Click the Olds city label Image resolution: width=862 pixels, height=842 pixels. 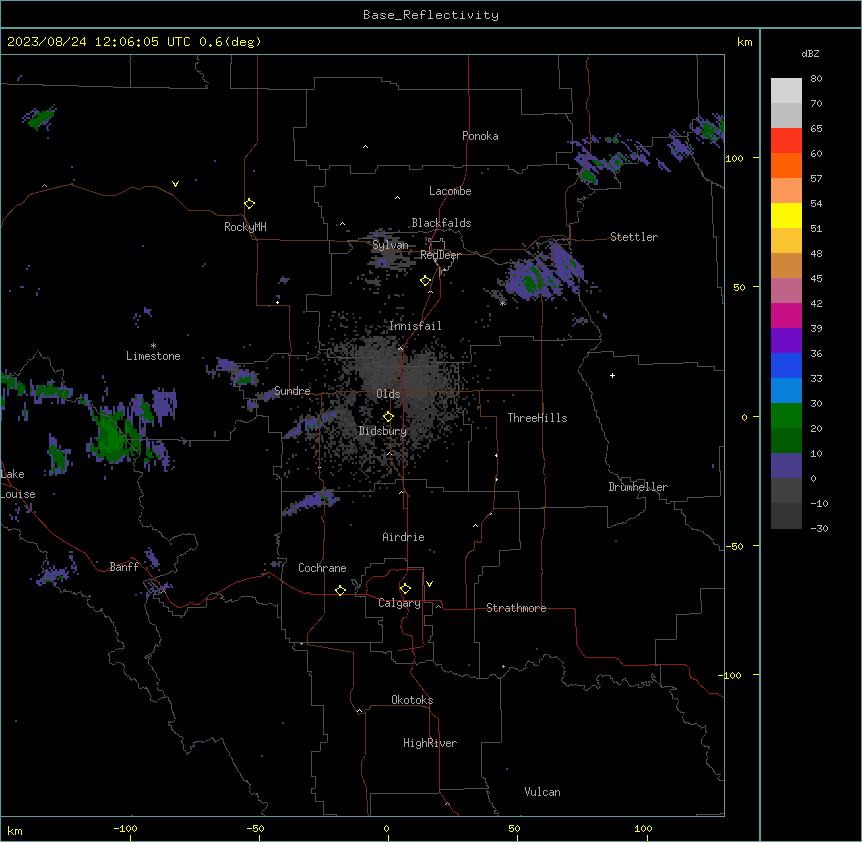tap(388, 394)
